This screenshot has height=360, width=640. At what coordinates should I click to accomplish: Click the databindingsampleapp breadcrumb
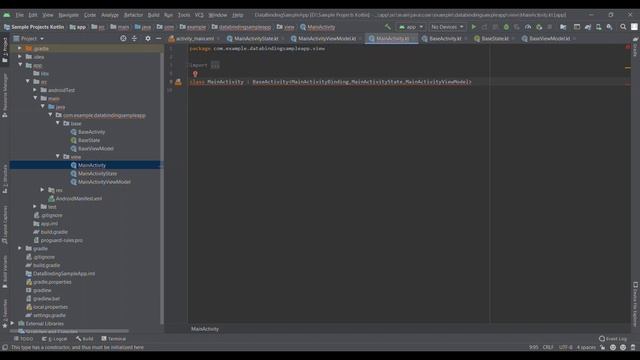coord(242,27)
